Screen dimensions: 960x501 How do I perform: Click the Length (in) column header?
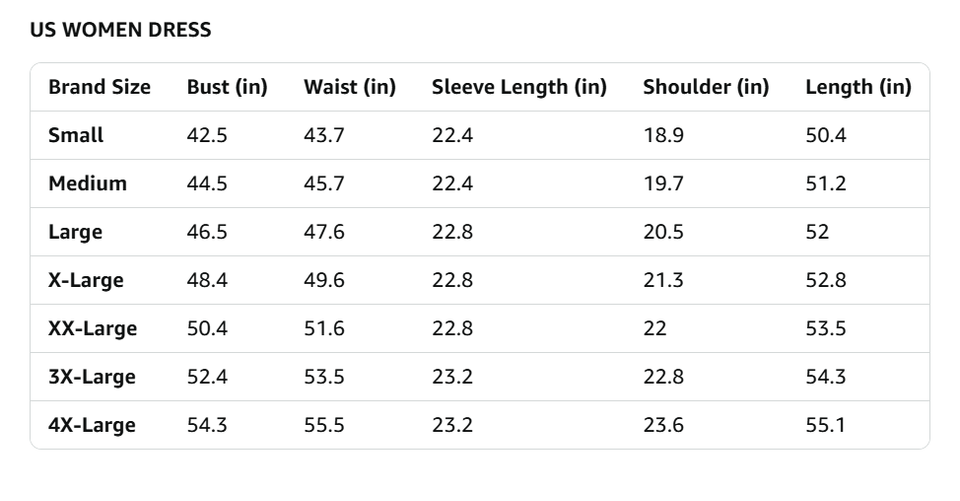(858, 87)
